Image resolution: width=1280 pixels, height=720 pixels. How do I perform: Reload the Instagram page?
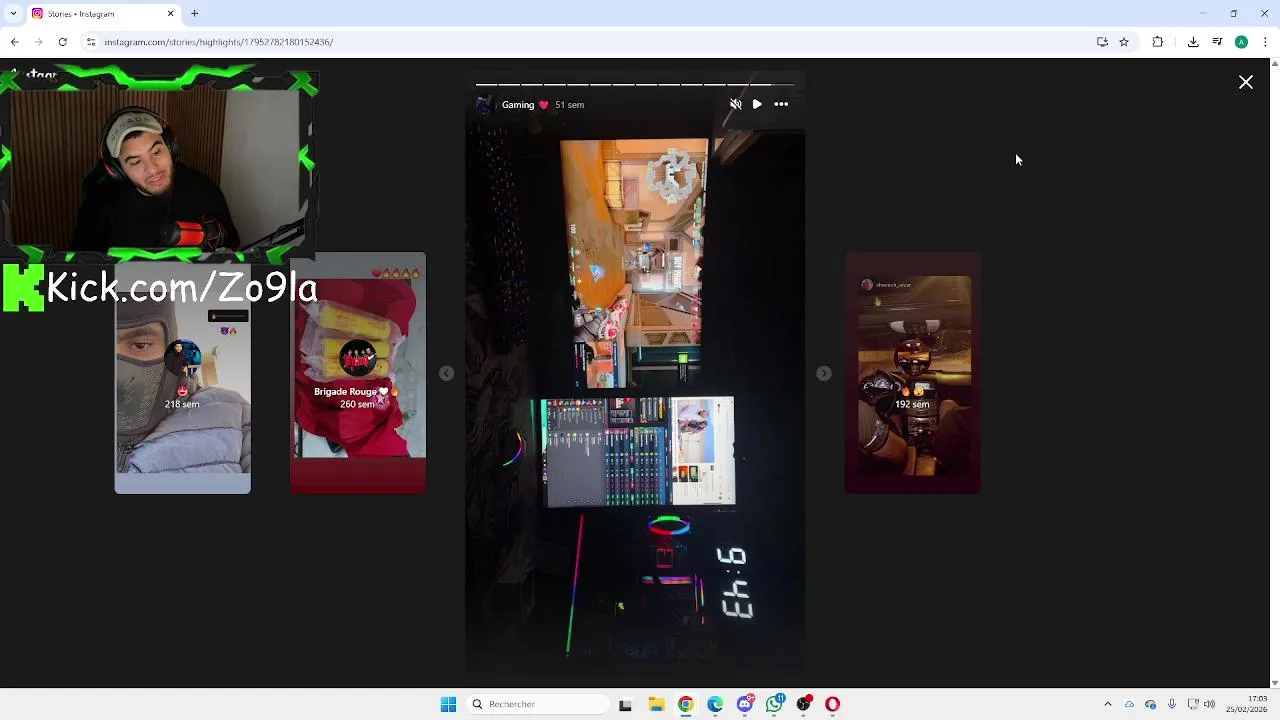click(62, 42)
